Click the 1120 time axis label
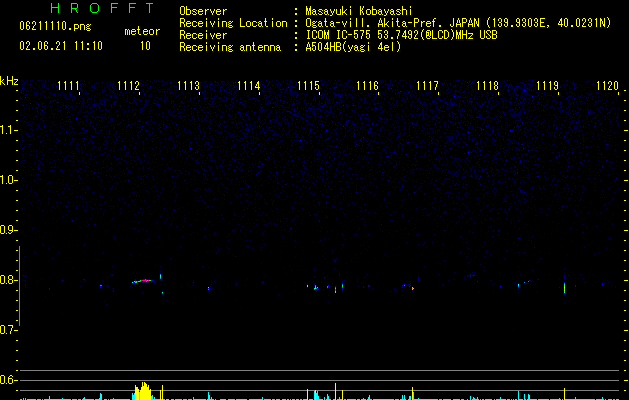This screenshot has width=629, height=400. click(607, 85)
